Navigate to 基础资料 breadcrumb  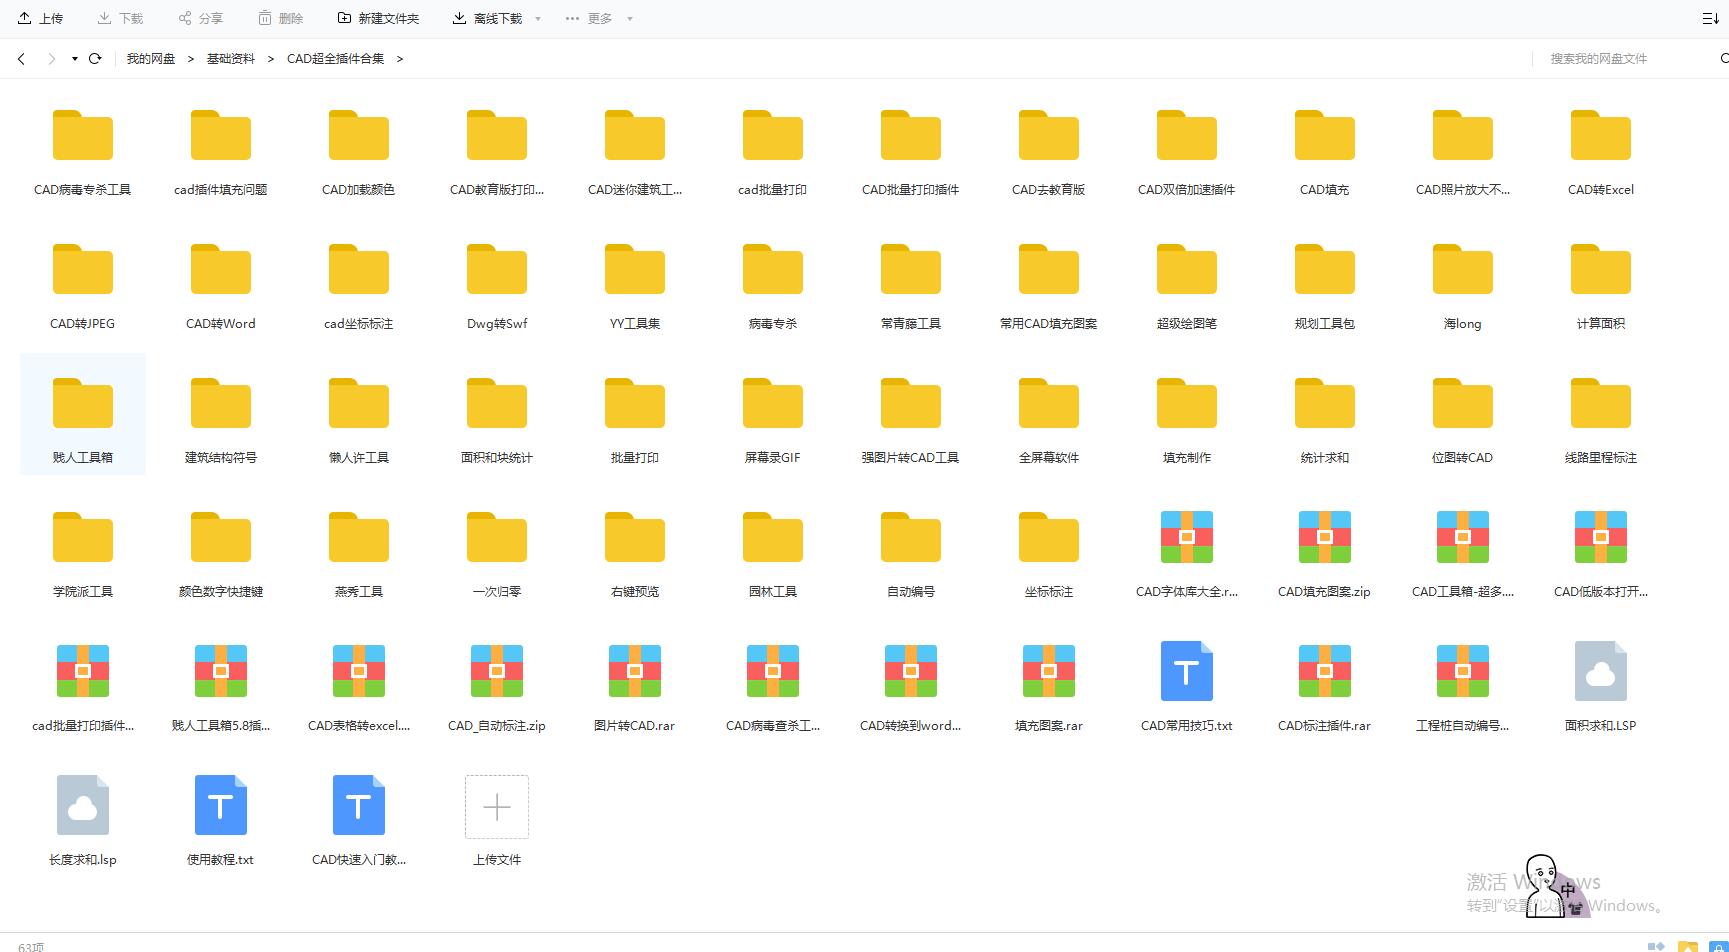tap(231, 59)
